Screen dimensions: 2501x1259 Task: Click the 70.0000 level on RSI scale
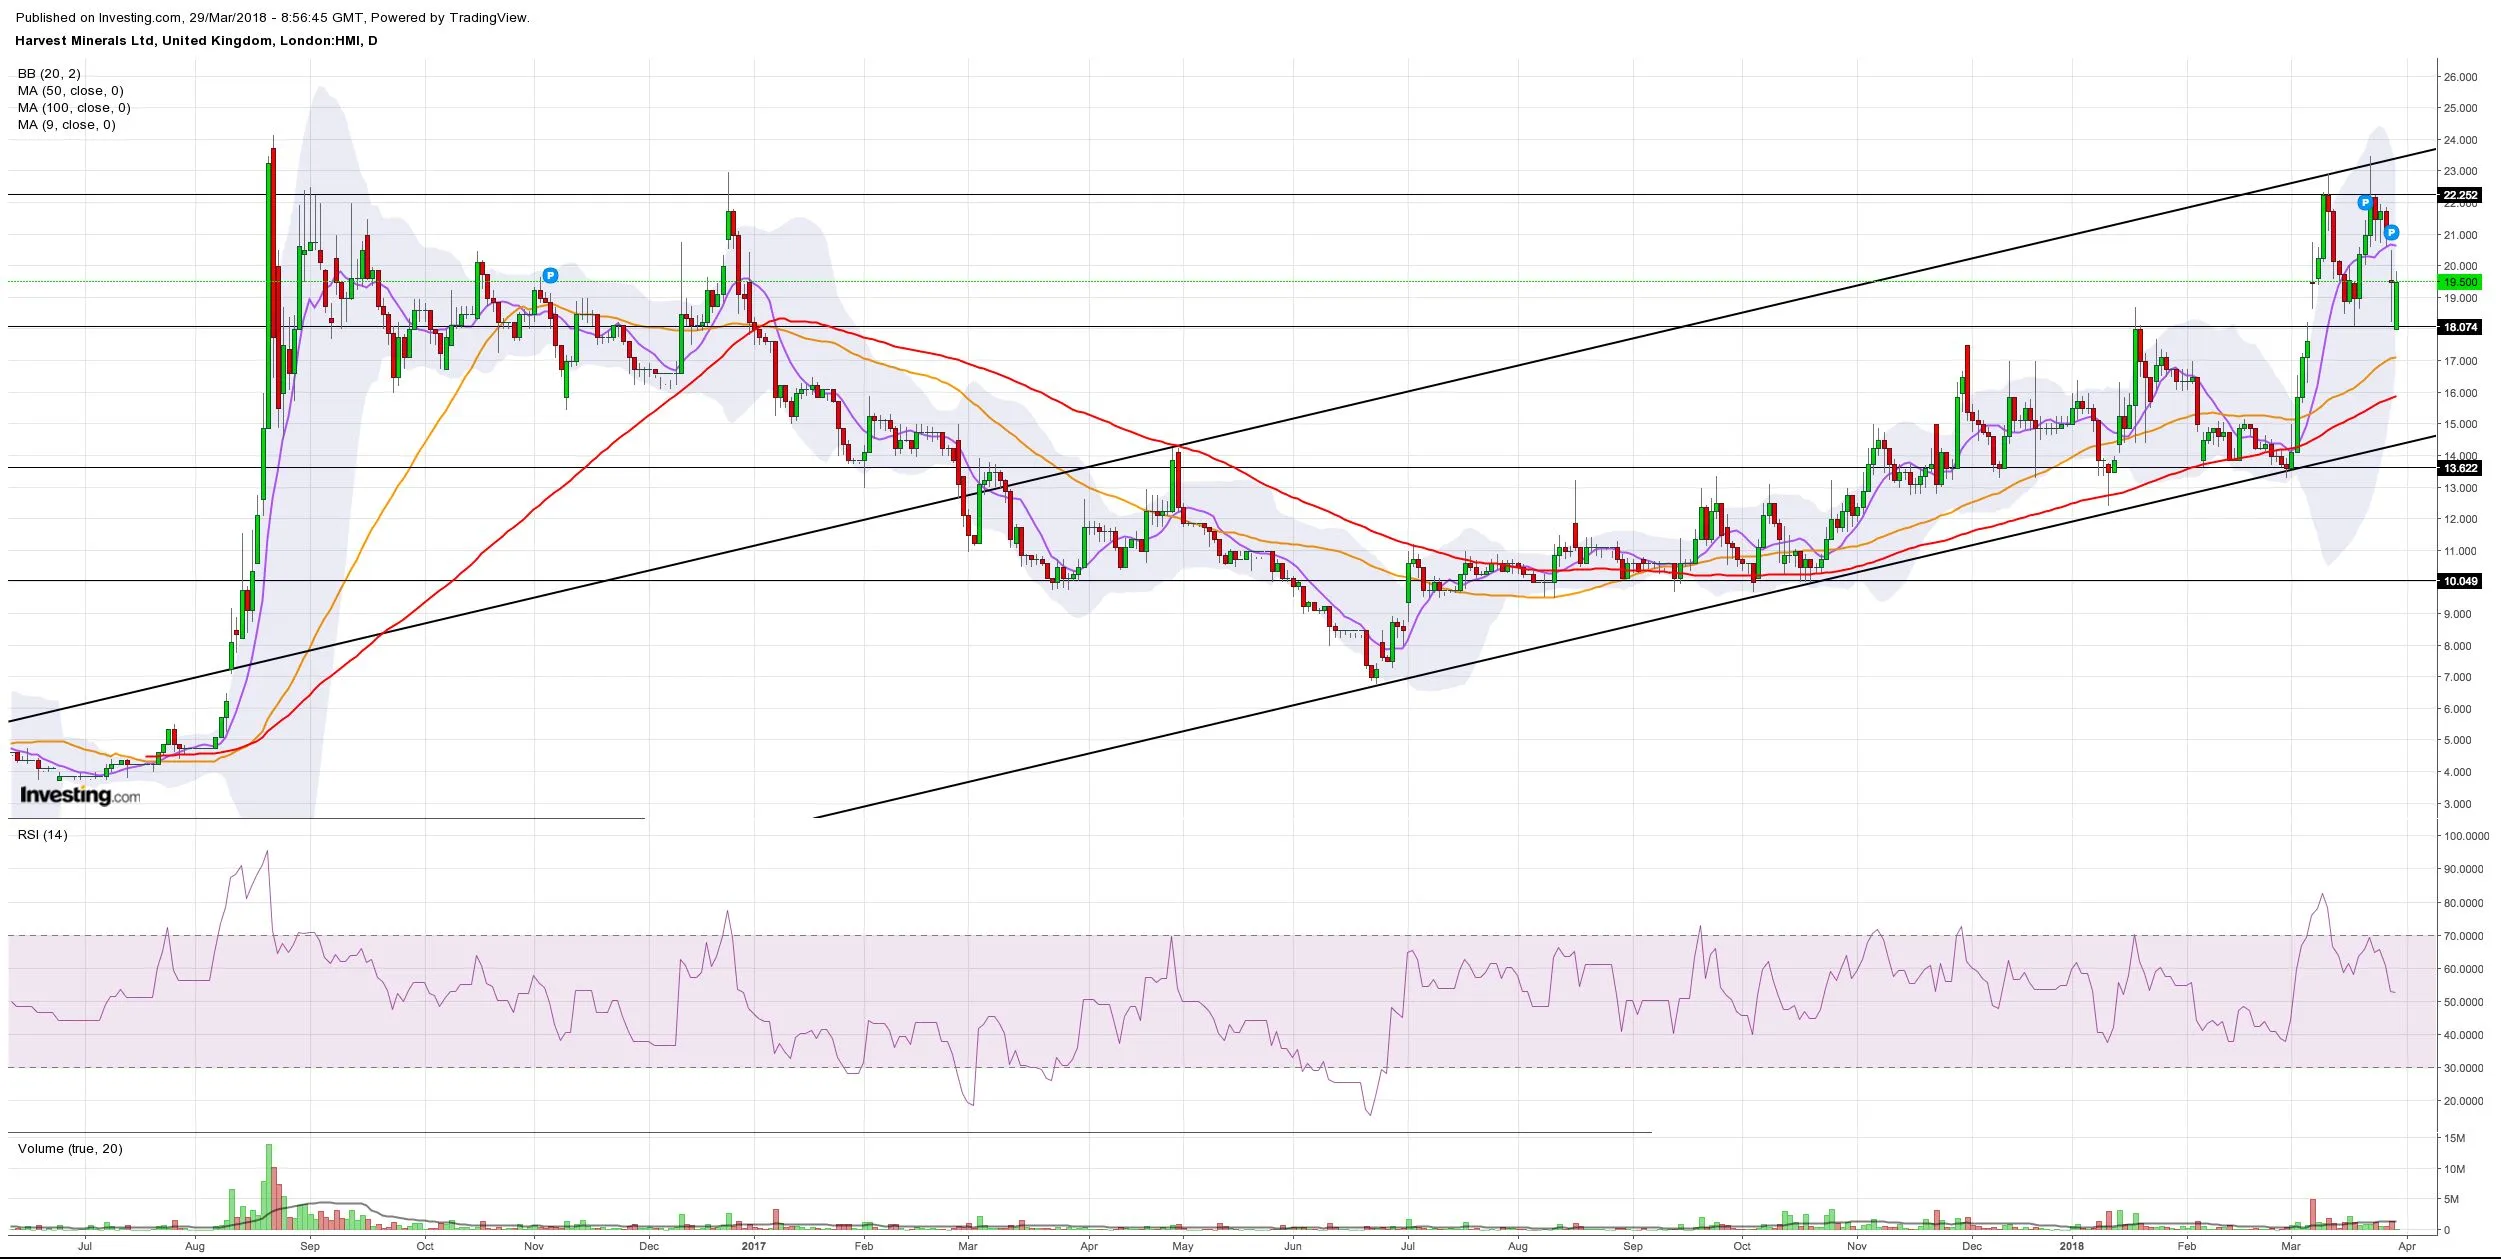click(2462, 936)
